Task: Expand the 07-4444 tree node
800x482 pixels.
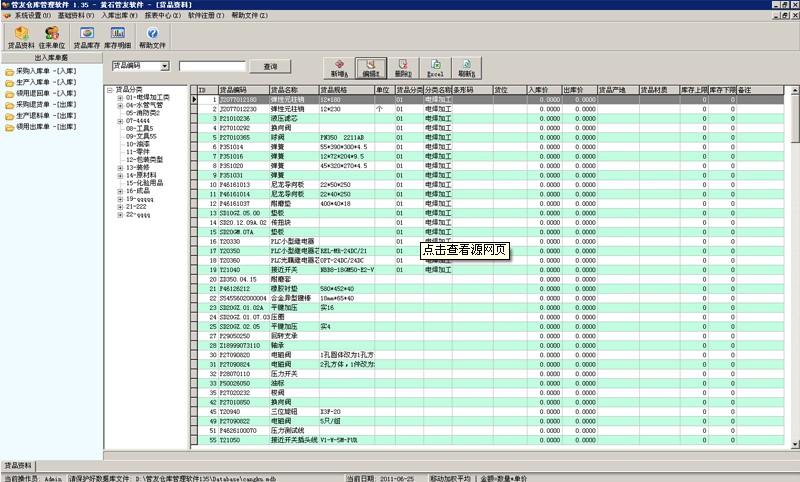Action: pos(120,121)
